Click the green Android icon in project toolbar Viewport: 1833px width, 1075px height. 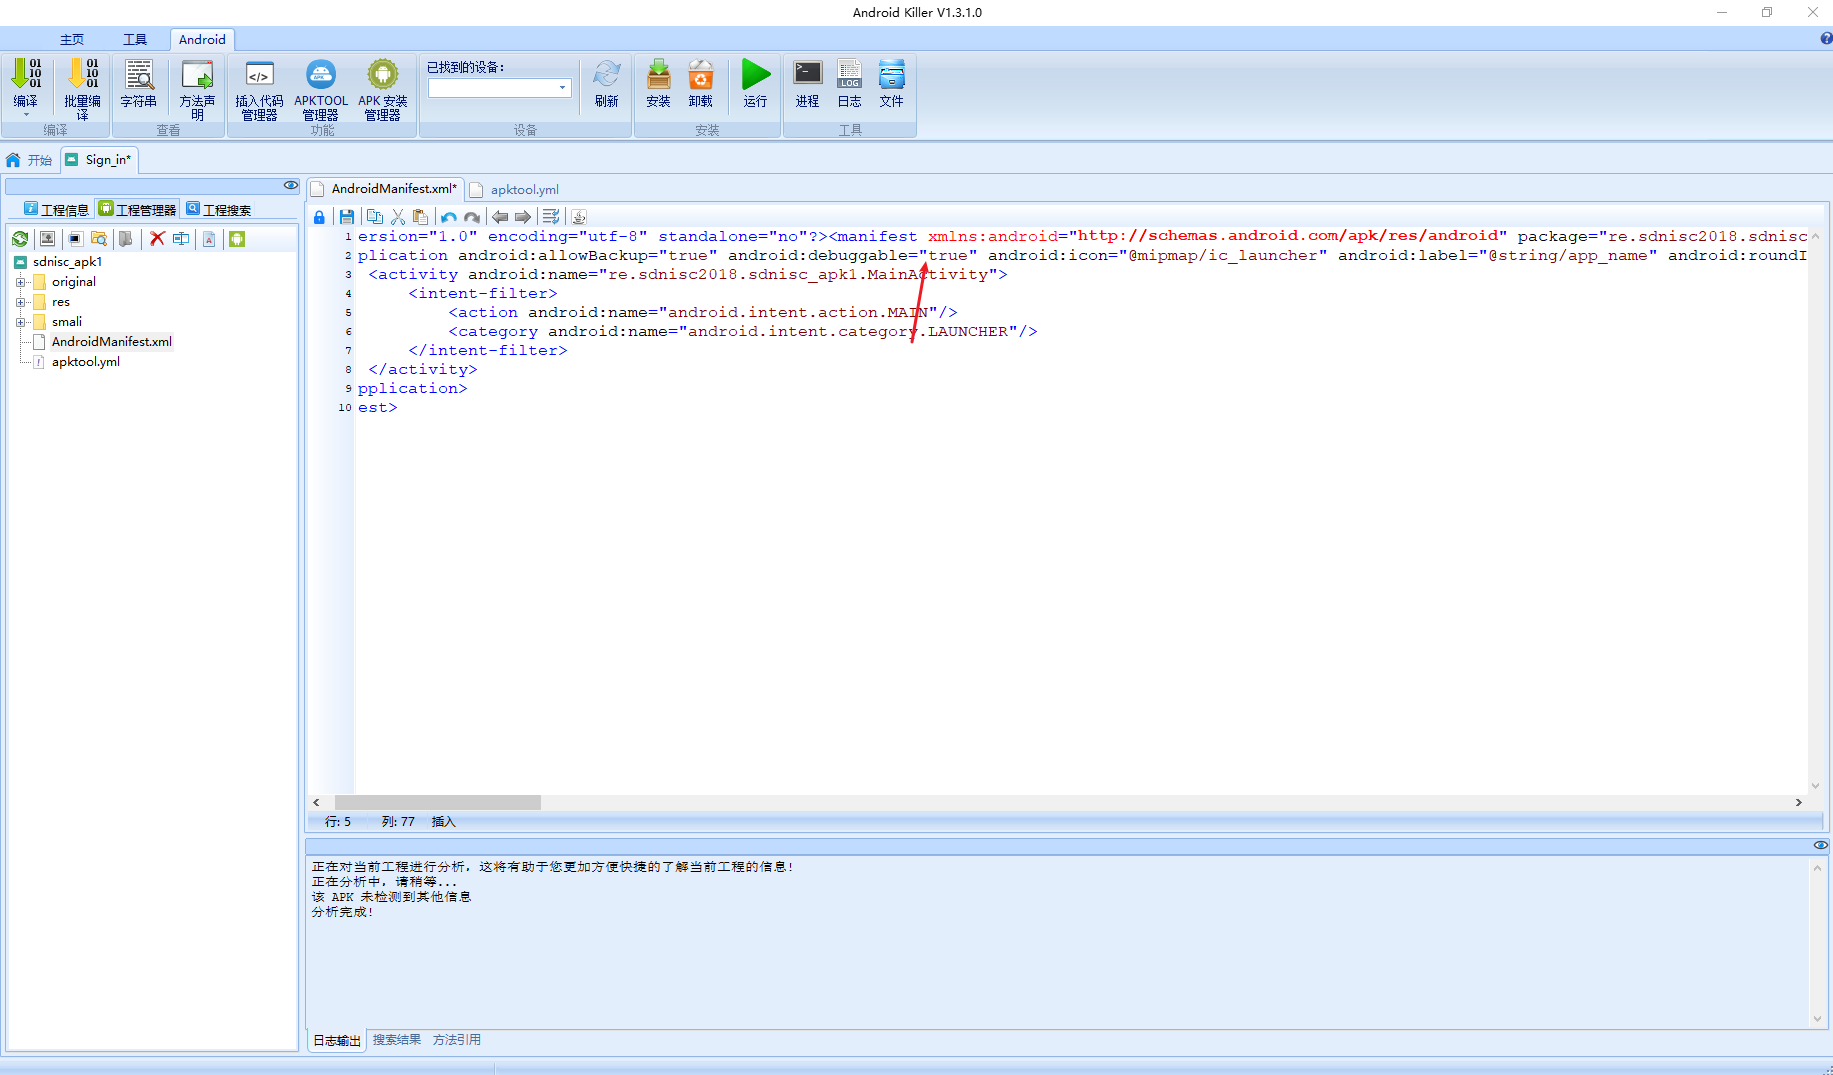point(237,239)
